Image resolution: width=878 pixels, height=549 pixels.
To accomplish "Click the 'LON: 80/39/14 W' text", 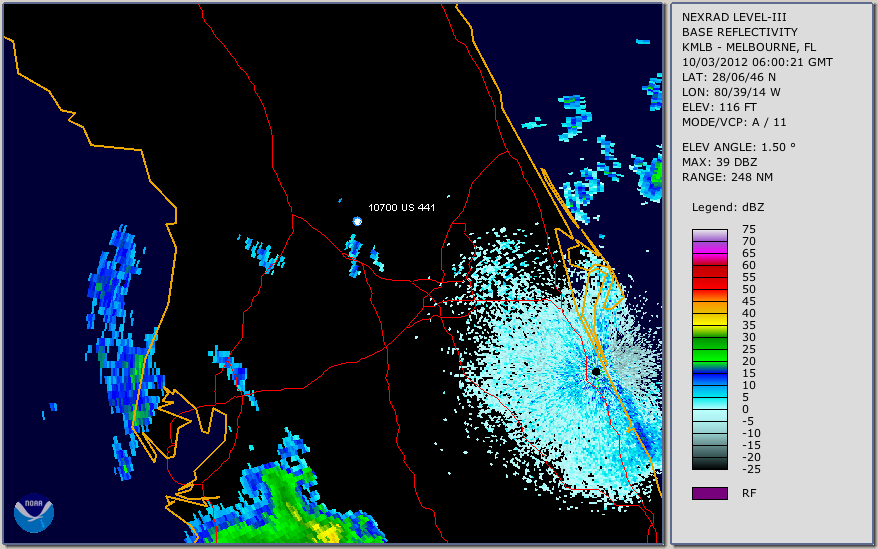I will tap(731, 92).
